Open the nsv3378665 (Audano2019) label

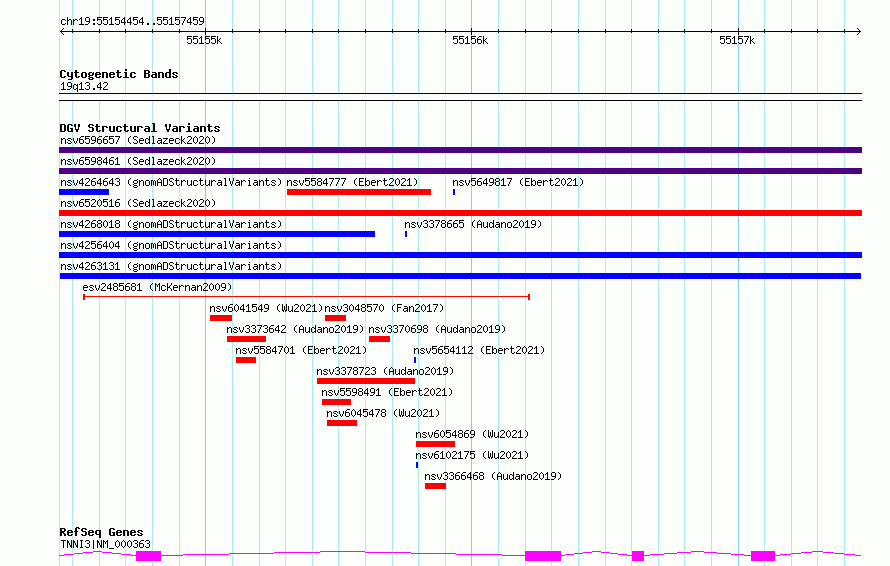(473, 224)
